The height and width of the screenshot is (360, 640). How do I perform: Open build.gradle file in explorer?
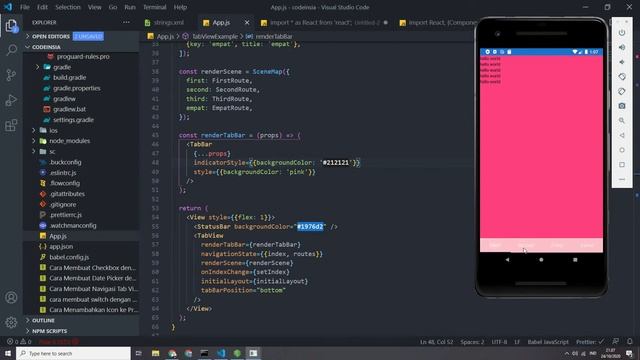coord(69,78)
